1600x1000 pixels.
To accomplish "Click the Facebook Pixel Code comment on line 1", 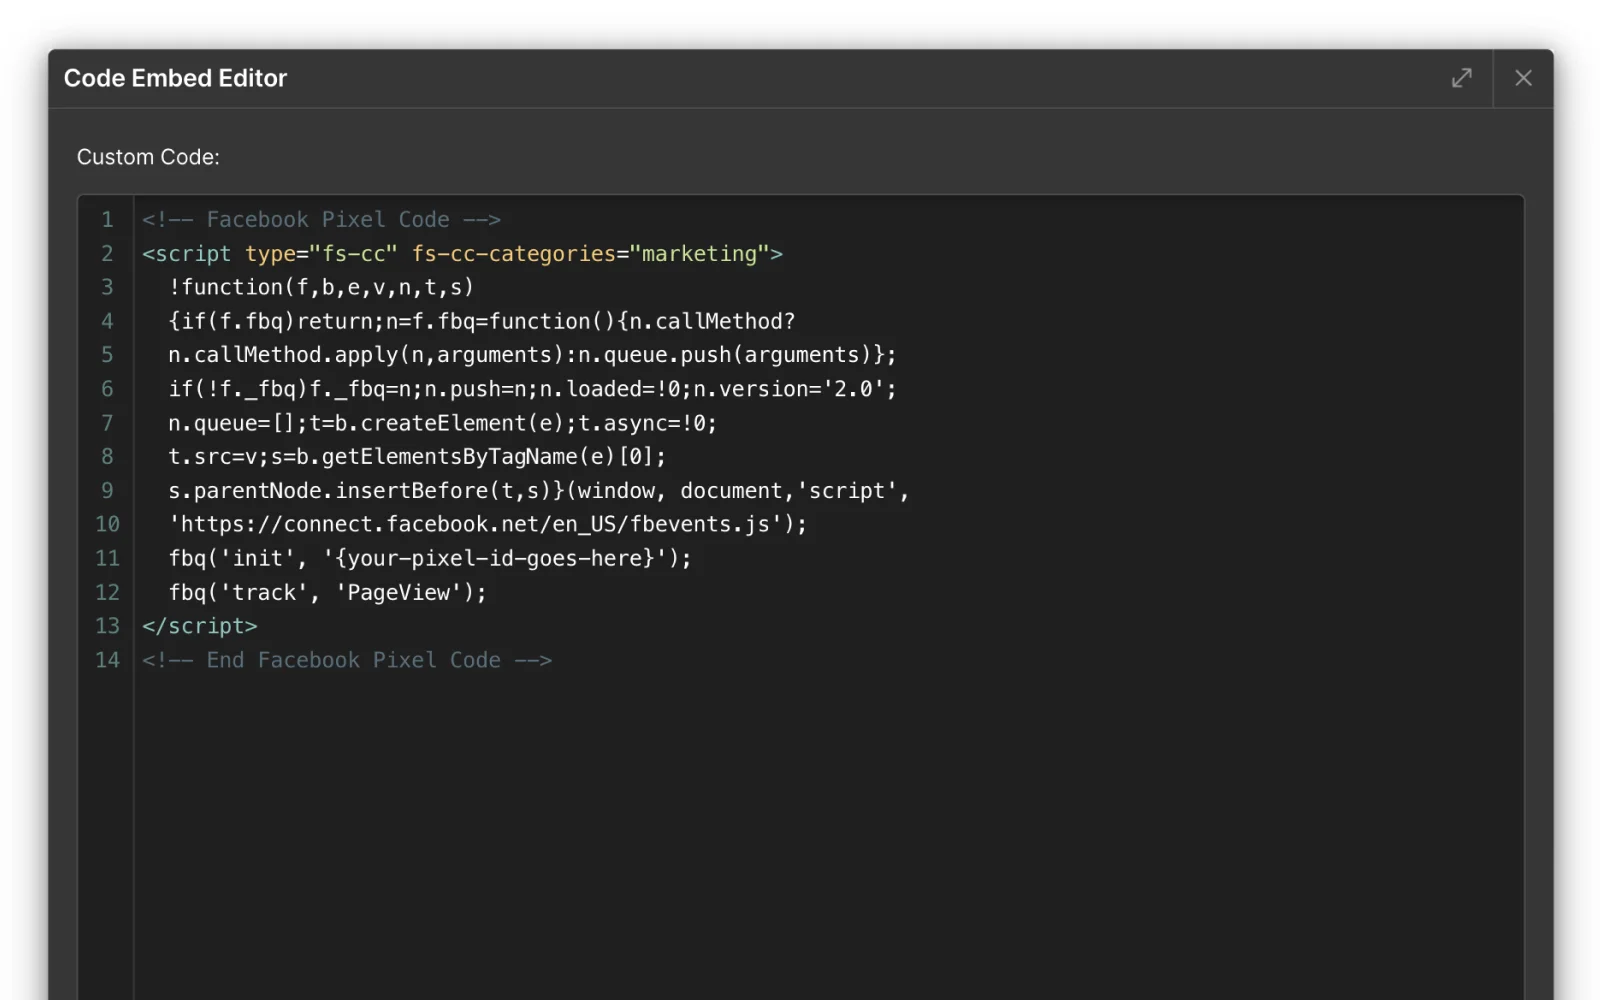I will [321, 220].
